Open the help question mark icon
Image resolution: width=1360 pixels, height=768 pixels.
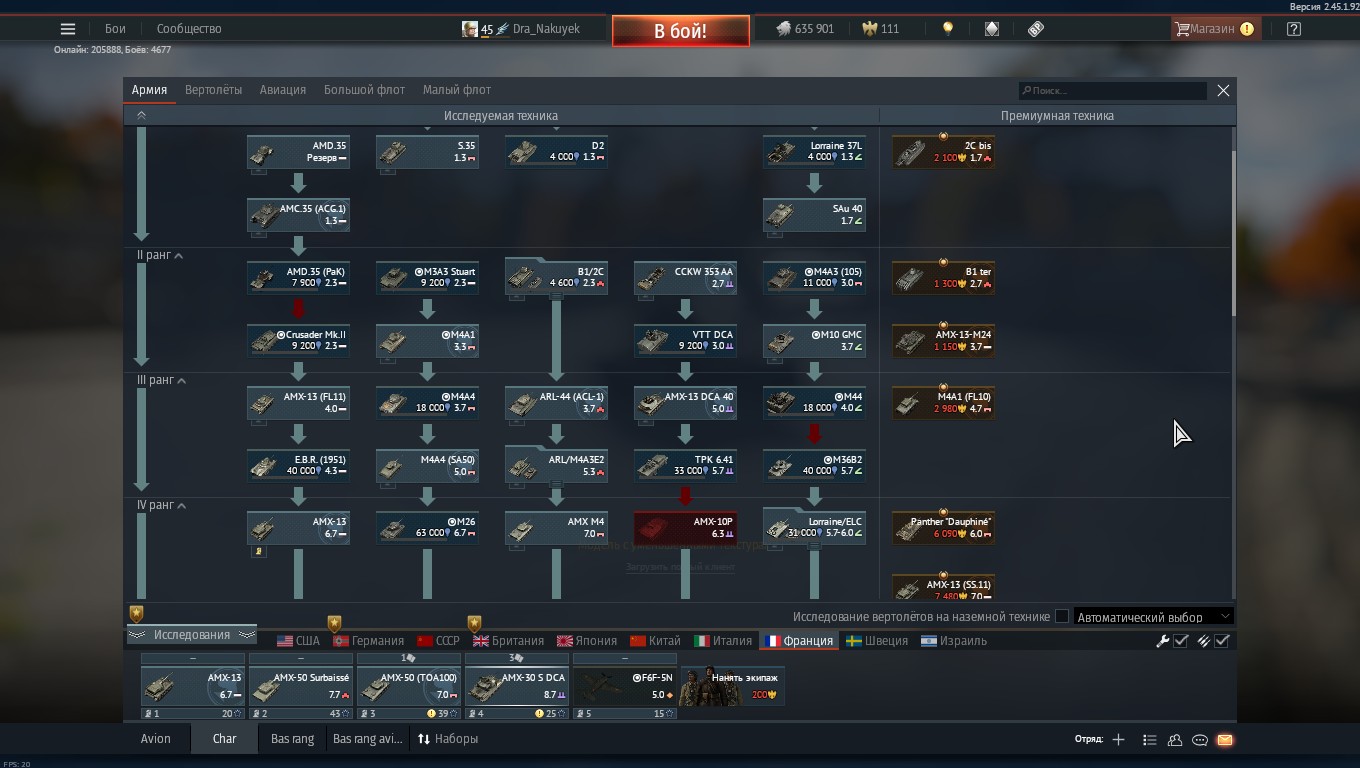(x=1293, y=29)
